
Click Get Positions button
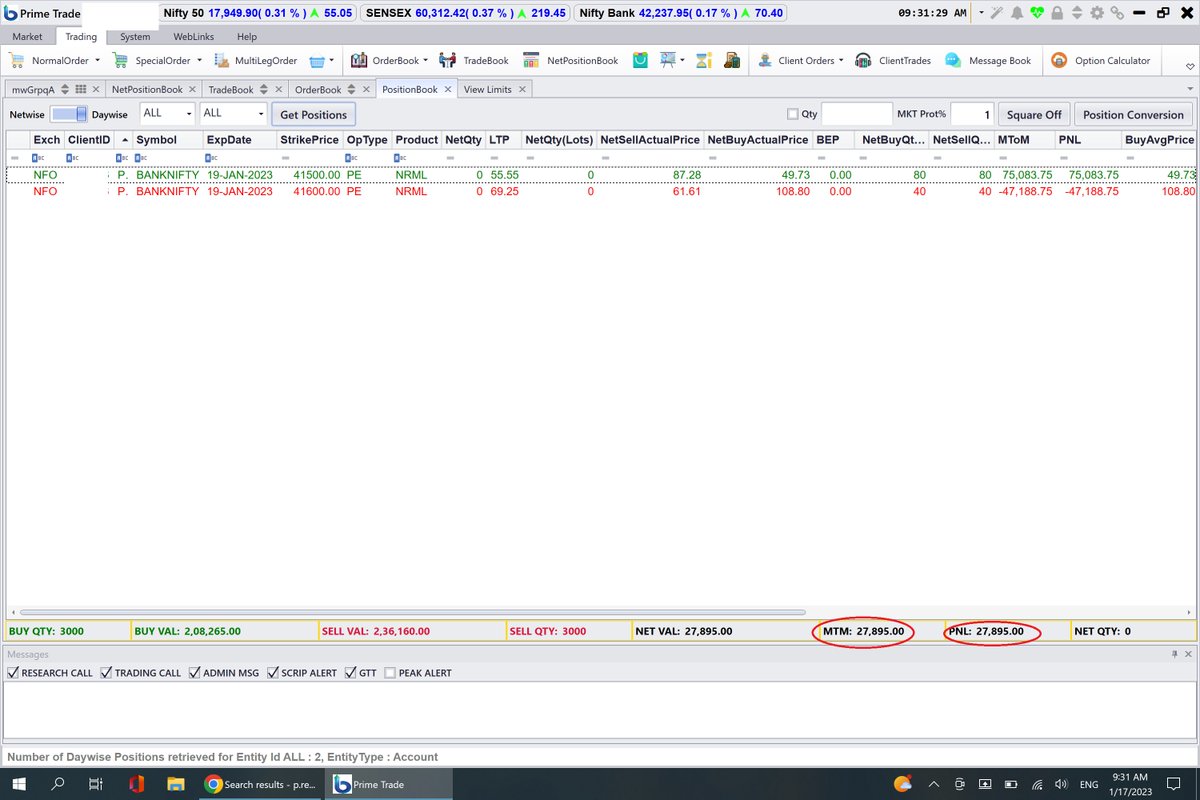313,114
